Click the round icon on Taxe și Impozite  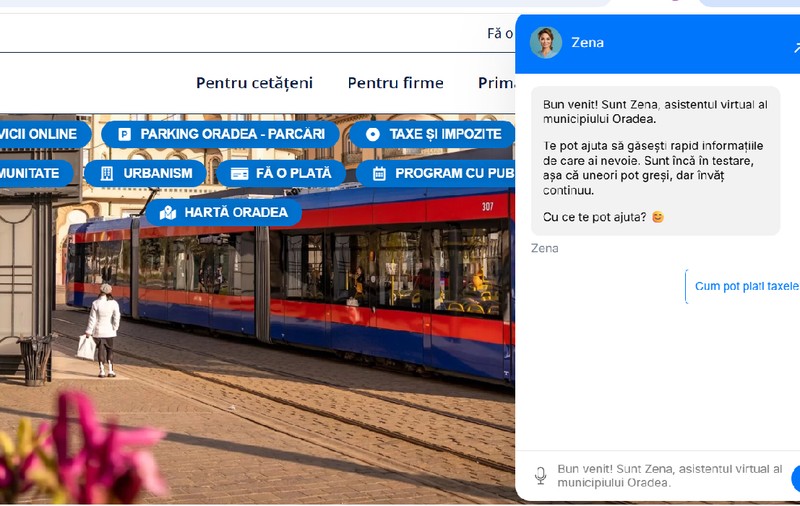[x=373, y=134]
